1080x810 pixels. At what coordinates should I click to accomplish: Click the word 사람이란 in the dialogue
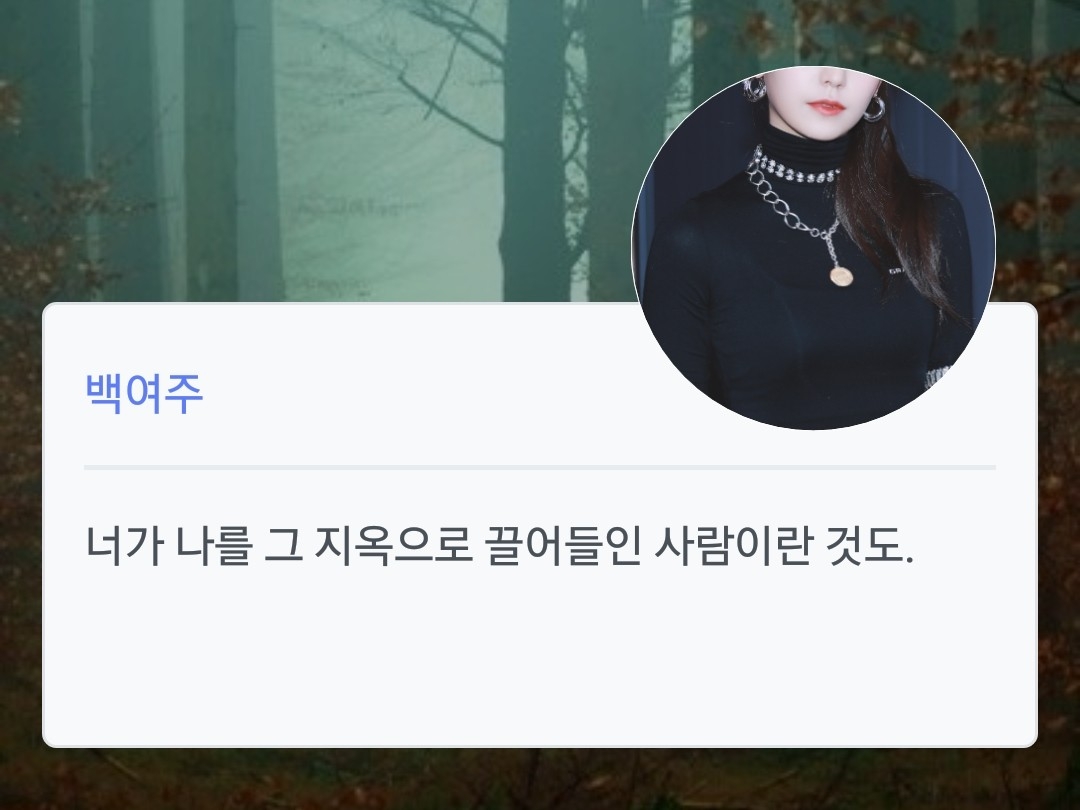tap(733, 545)
